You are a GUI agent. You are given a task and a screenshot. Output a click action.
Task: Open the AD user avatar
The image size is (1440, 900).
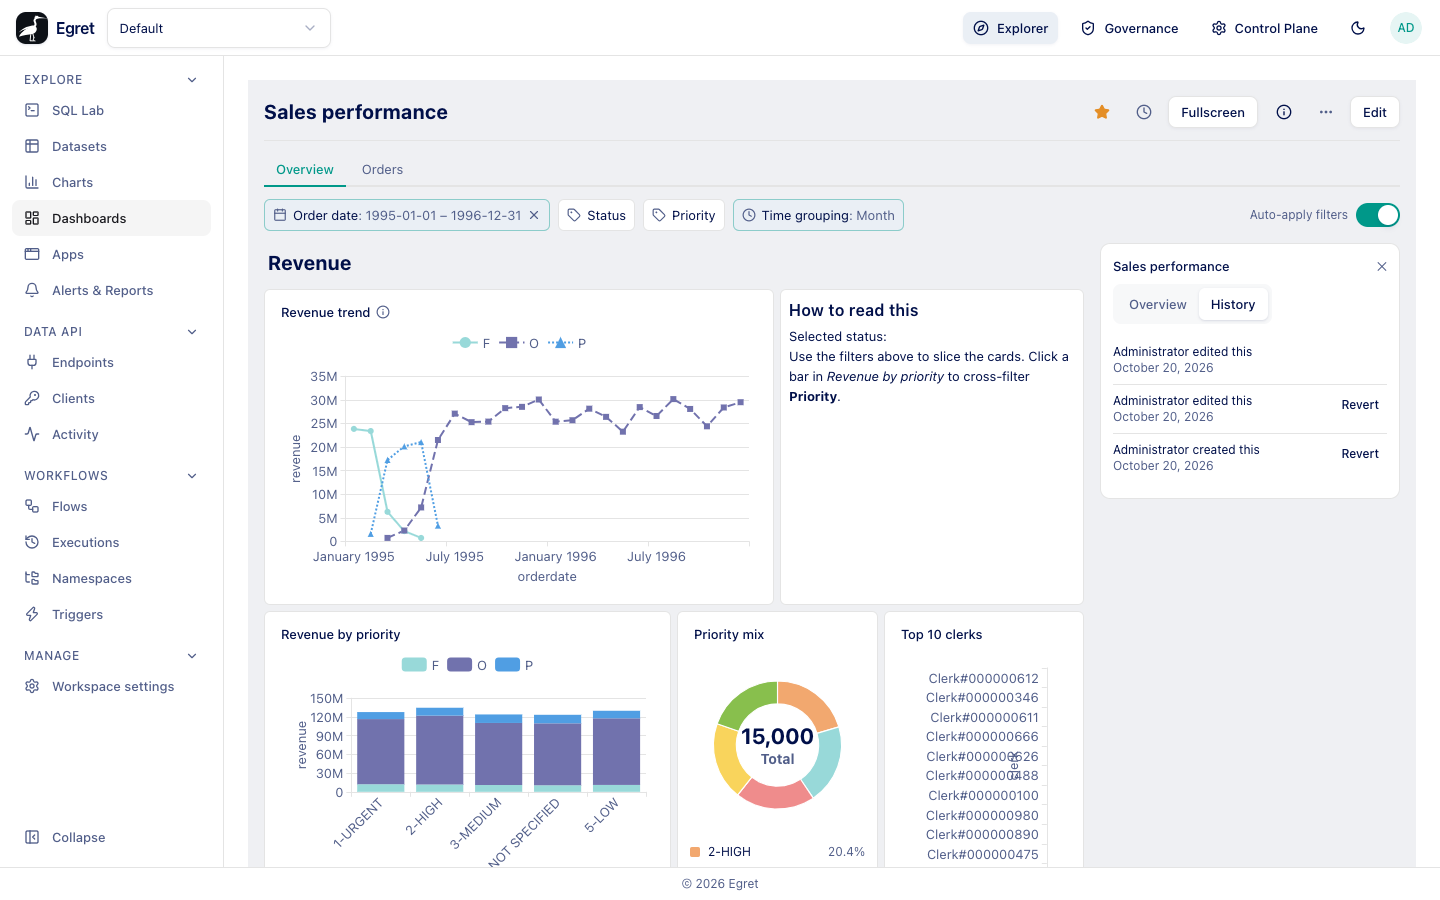[1406, 28]
